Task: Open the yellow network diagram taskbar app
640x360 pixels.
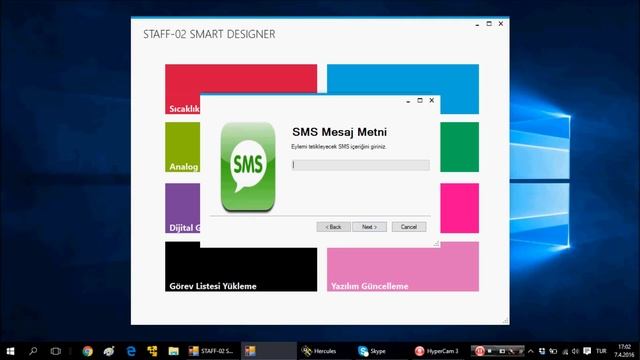Action: point(152,351)
